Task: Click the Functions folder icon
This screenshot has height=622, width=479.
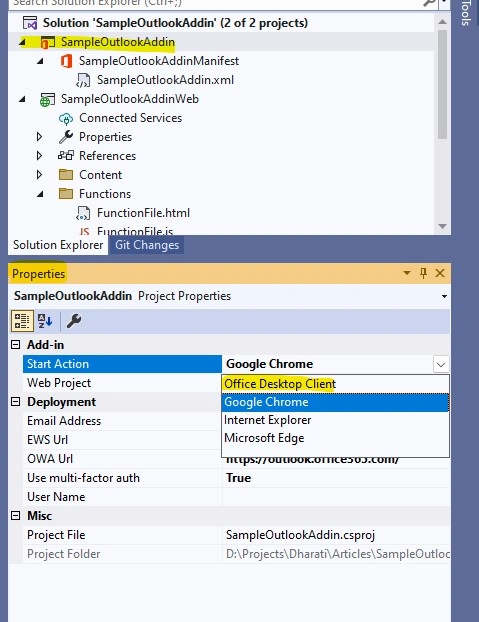Action: tap(66, 194)
